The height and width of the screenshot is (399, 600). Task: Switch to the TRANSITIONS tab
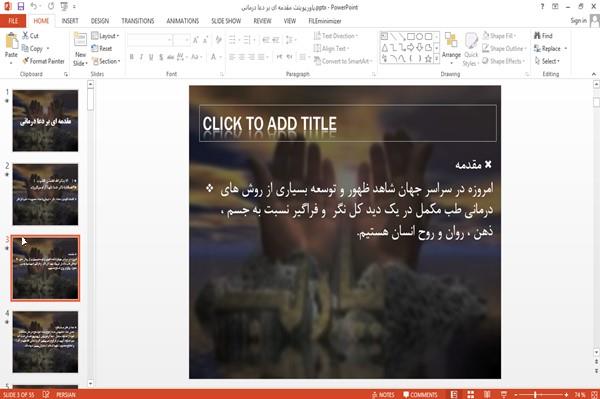tap(138, 21)
